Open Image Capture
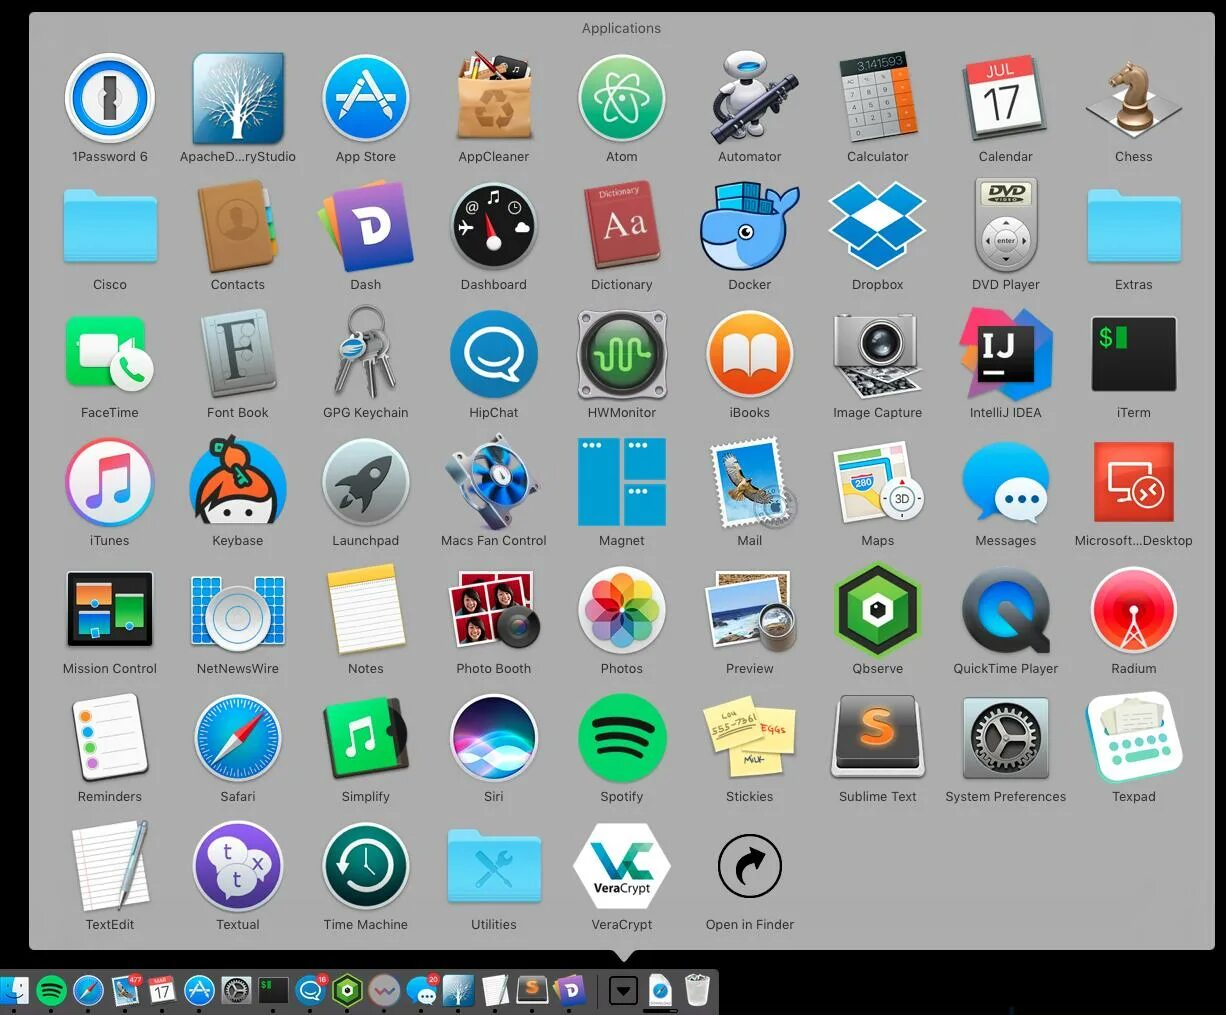The height and width of the screenshot is (1015, 1226). (878, 355)
